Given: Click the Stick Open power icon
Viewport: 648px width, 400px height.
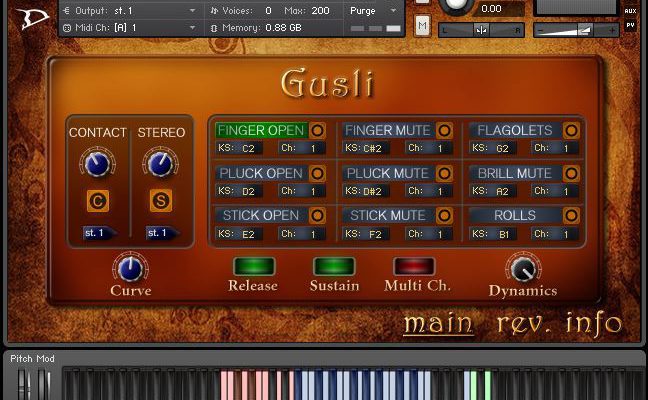Looking at the screenshot, I should click(317, 215).
